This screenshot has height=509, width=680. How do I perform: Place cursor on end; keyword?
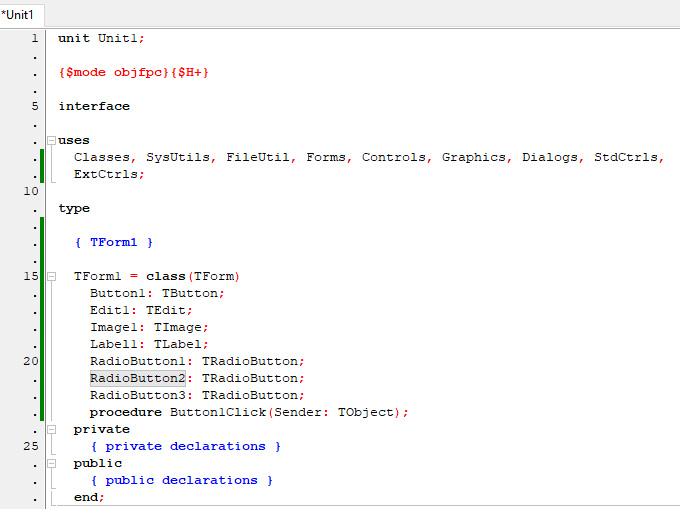pyautogui.click(x=89, y=497)
